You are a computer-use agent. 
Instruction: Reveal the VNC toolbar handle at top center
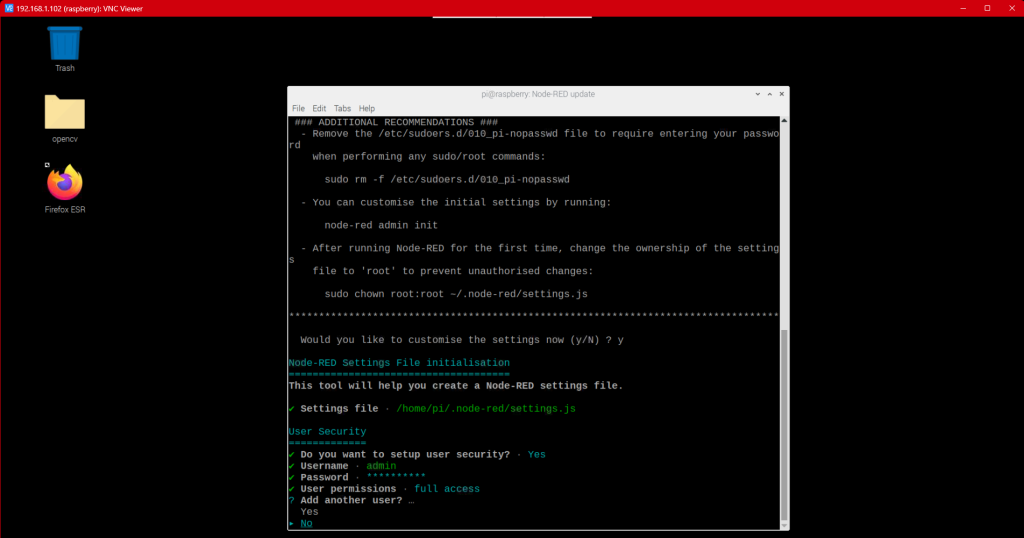pos(512,18)
